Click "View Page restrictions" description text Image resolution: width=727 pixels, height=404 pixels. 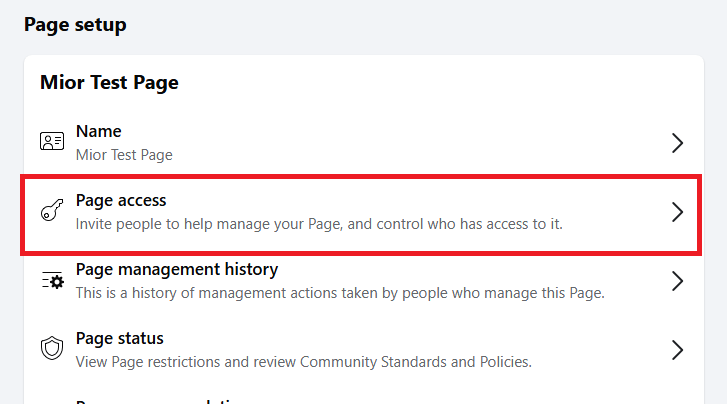click(303, 361)
